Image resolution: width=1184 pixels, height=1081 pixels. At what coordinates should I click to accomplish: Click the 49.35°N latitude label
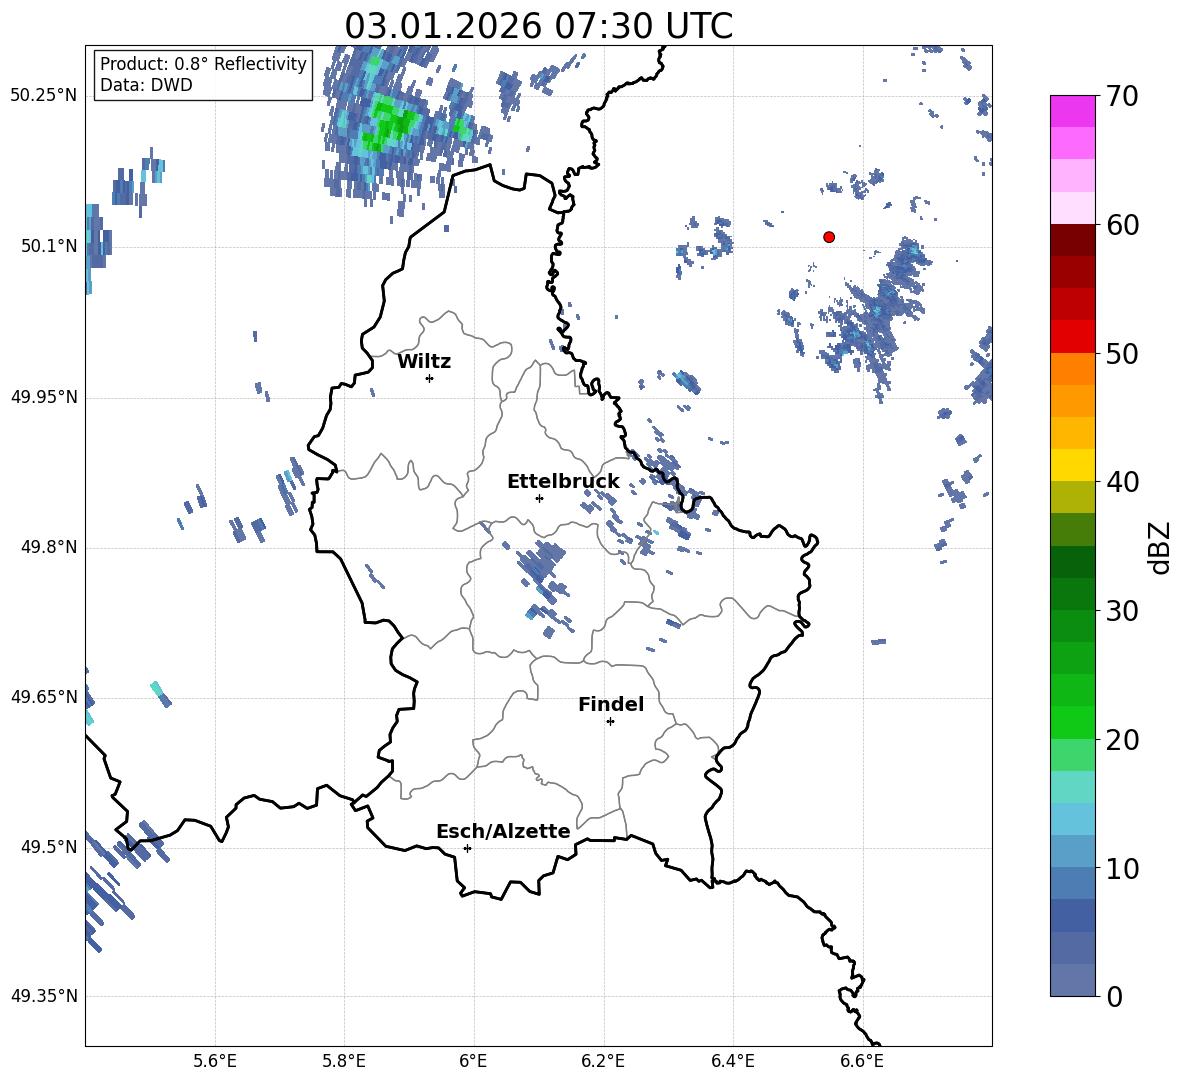pyautogui.click(x=44, y=996)
